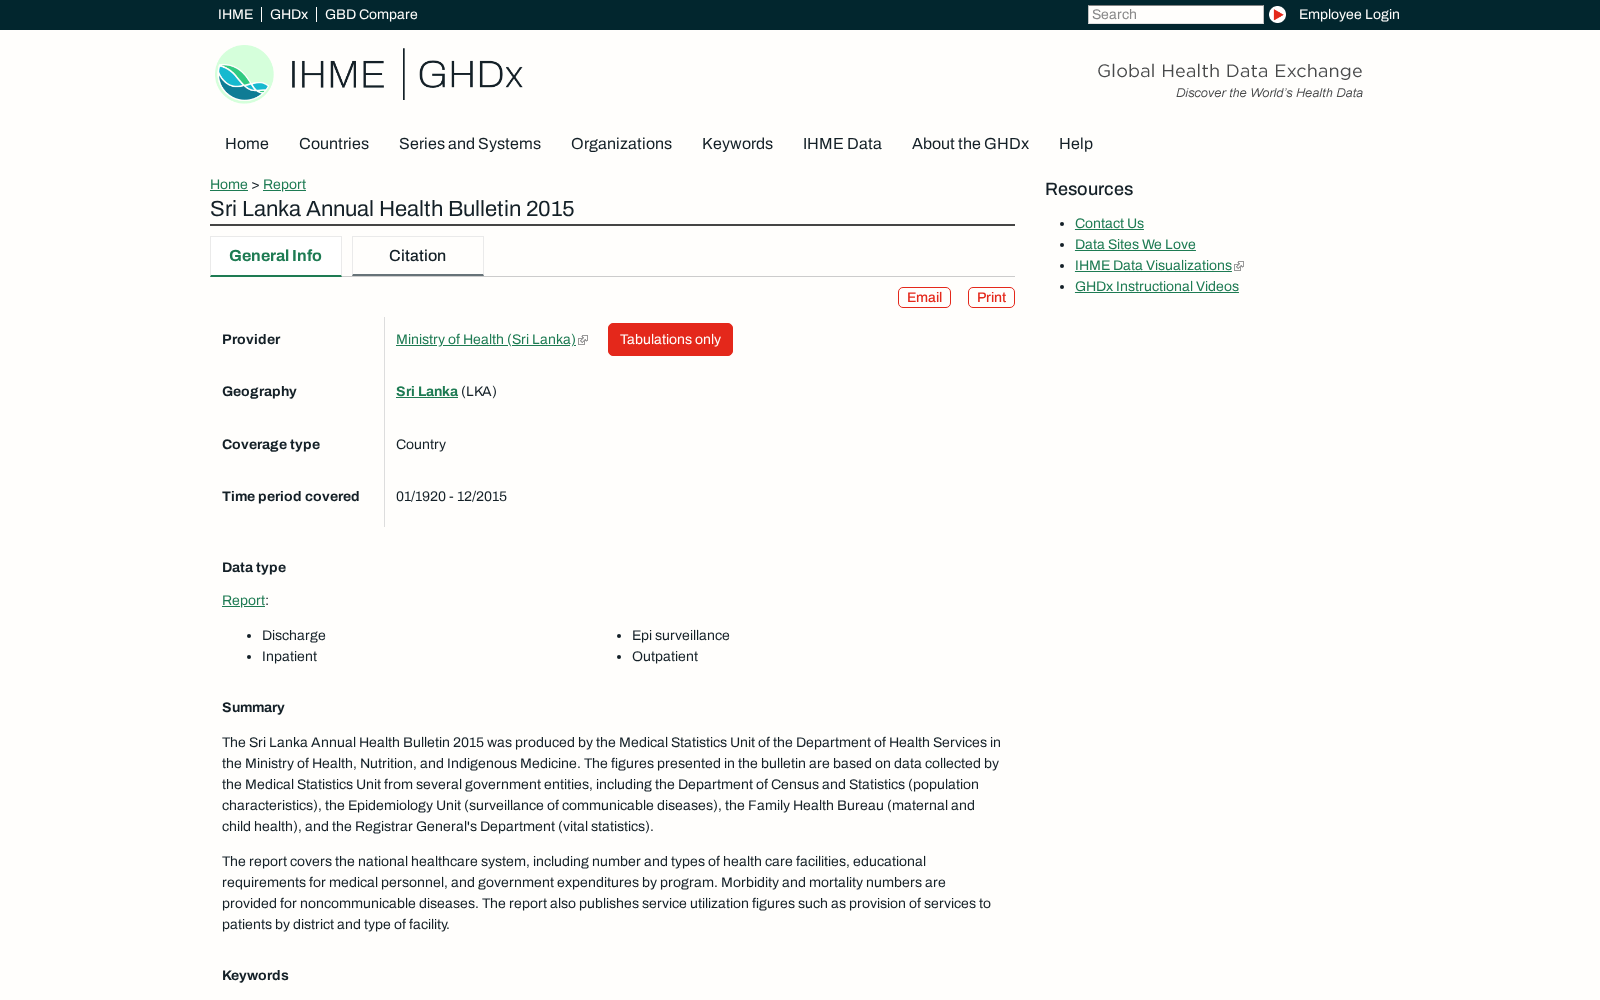Image resolution: width=1600 pixels, height=1000 pixels.
Task: Open GBD Compare in top bar
Action: tap(371, 14)
